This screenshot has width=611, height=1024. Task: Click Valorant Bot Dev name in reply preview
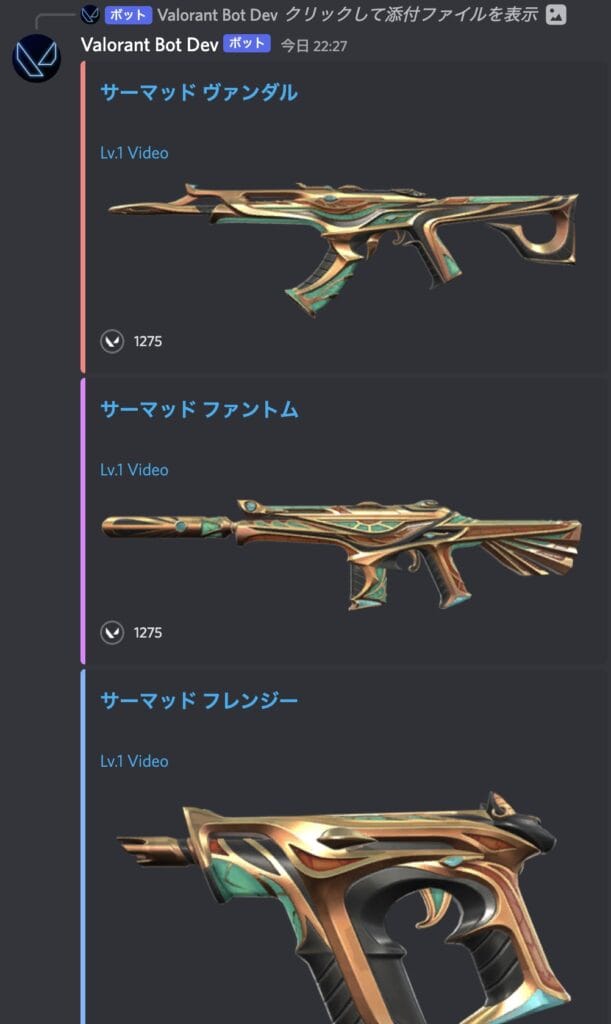217,14
